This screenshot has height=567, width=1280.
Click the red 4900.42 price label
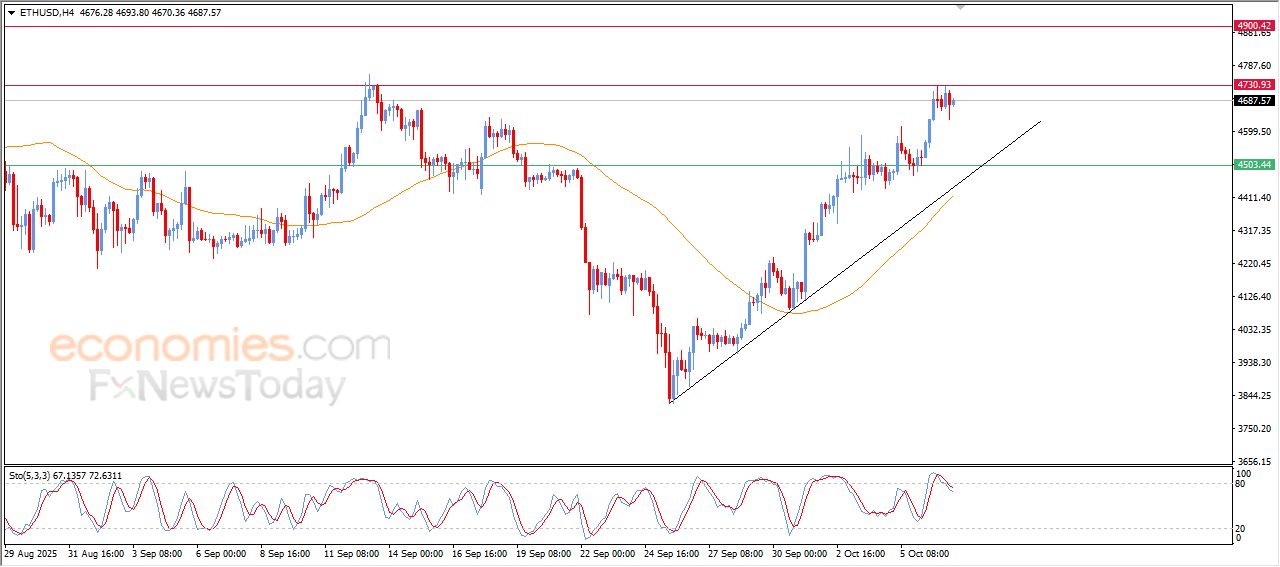pos(1253,25)
